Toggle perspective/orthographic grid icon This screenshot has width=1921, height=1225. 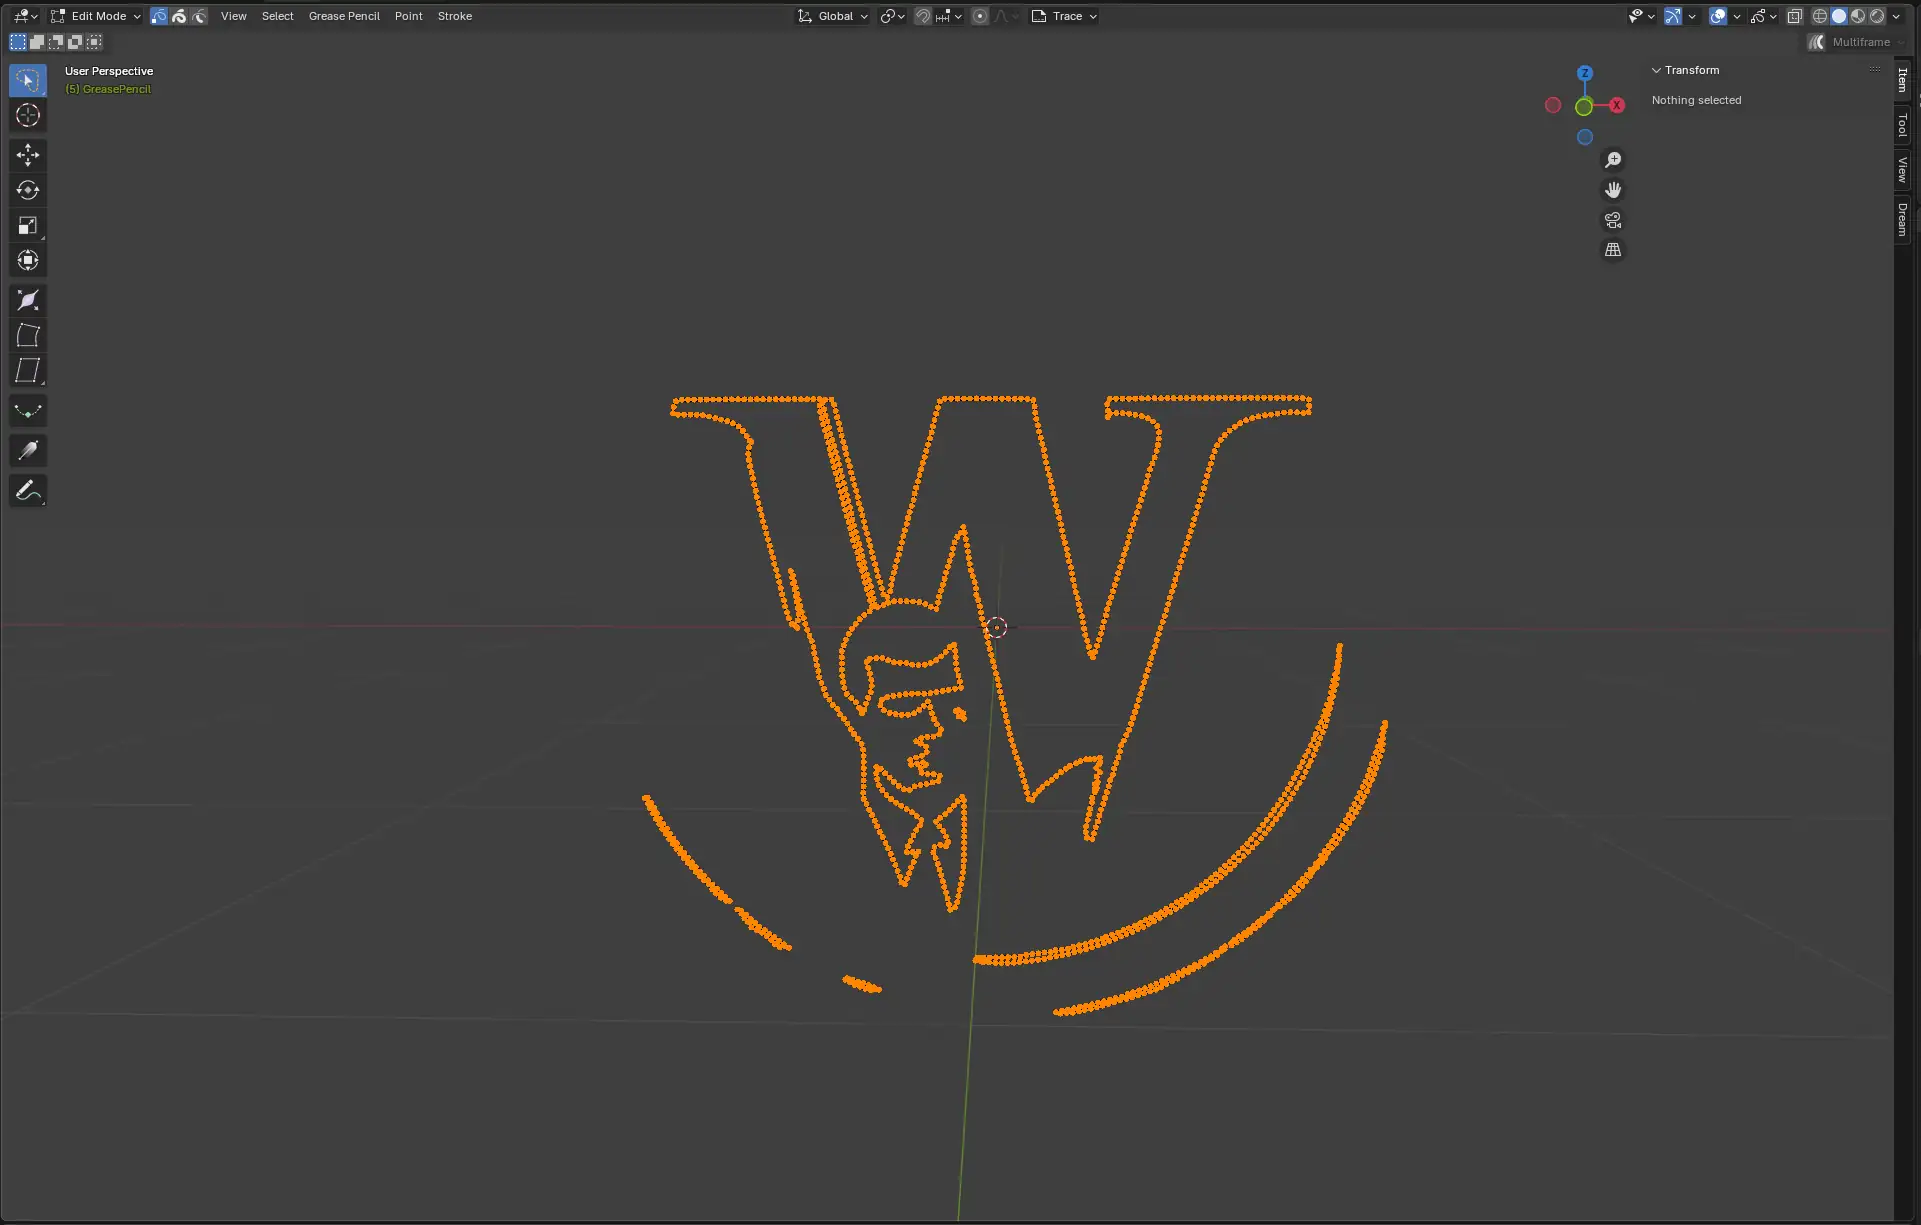coord(1613,250)
